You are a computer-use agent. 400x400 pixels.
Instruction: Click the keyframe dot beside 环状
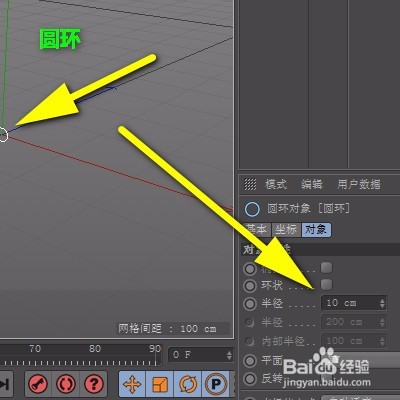(250, 285)
